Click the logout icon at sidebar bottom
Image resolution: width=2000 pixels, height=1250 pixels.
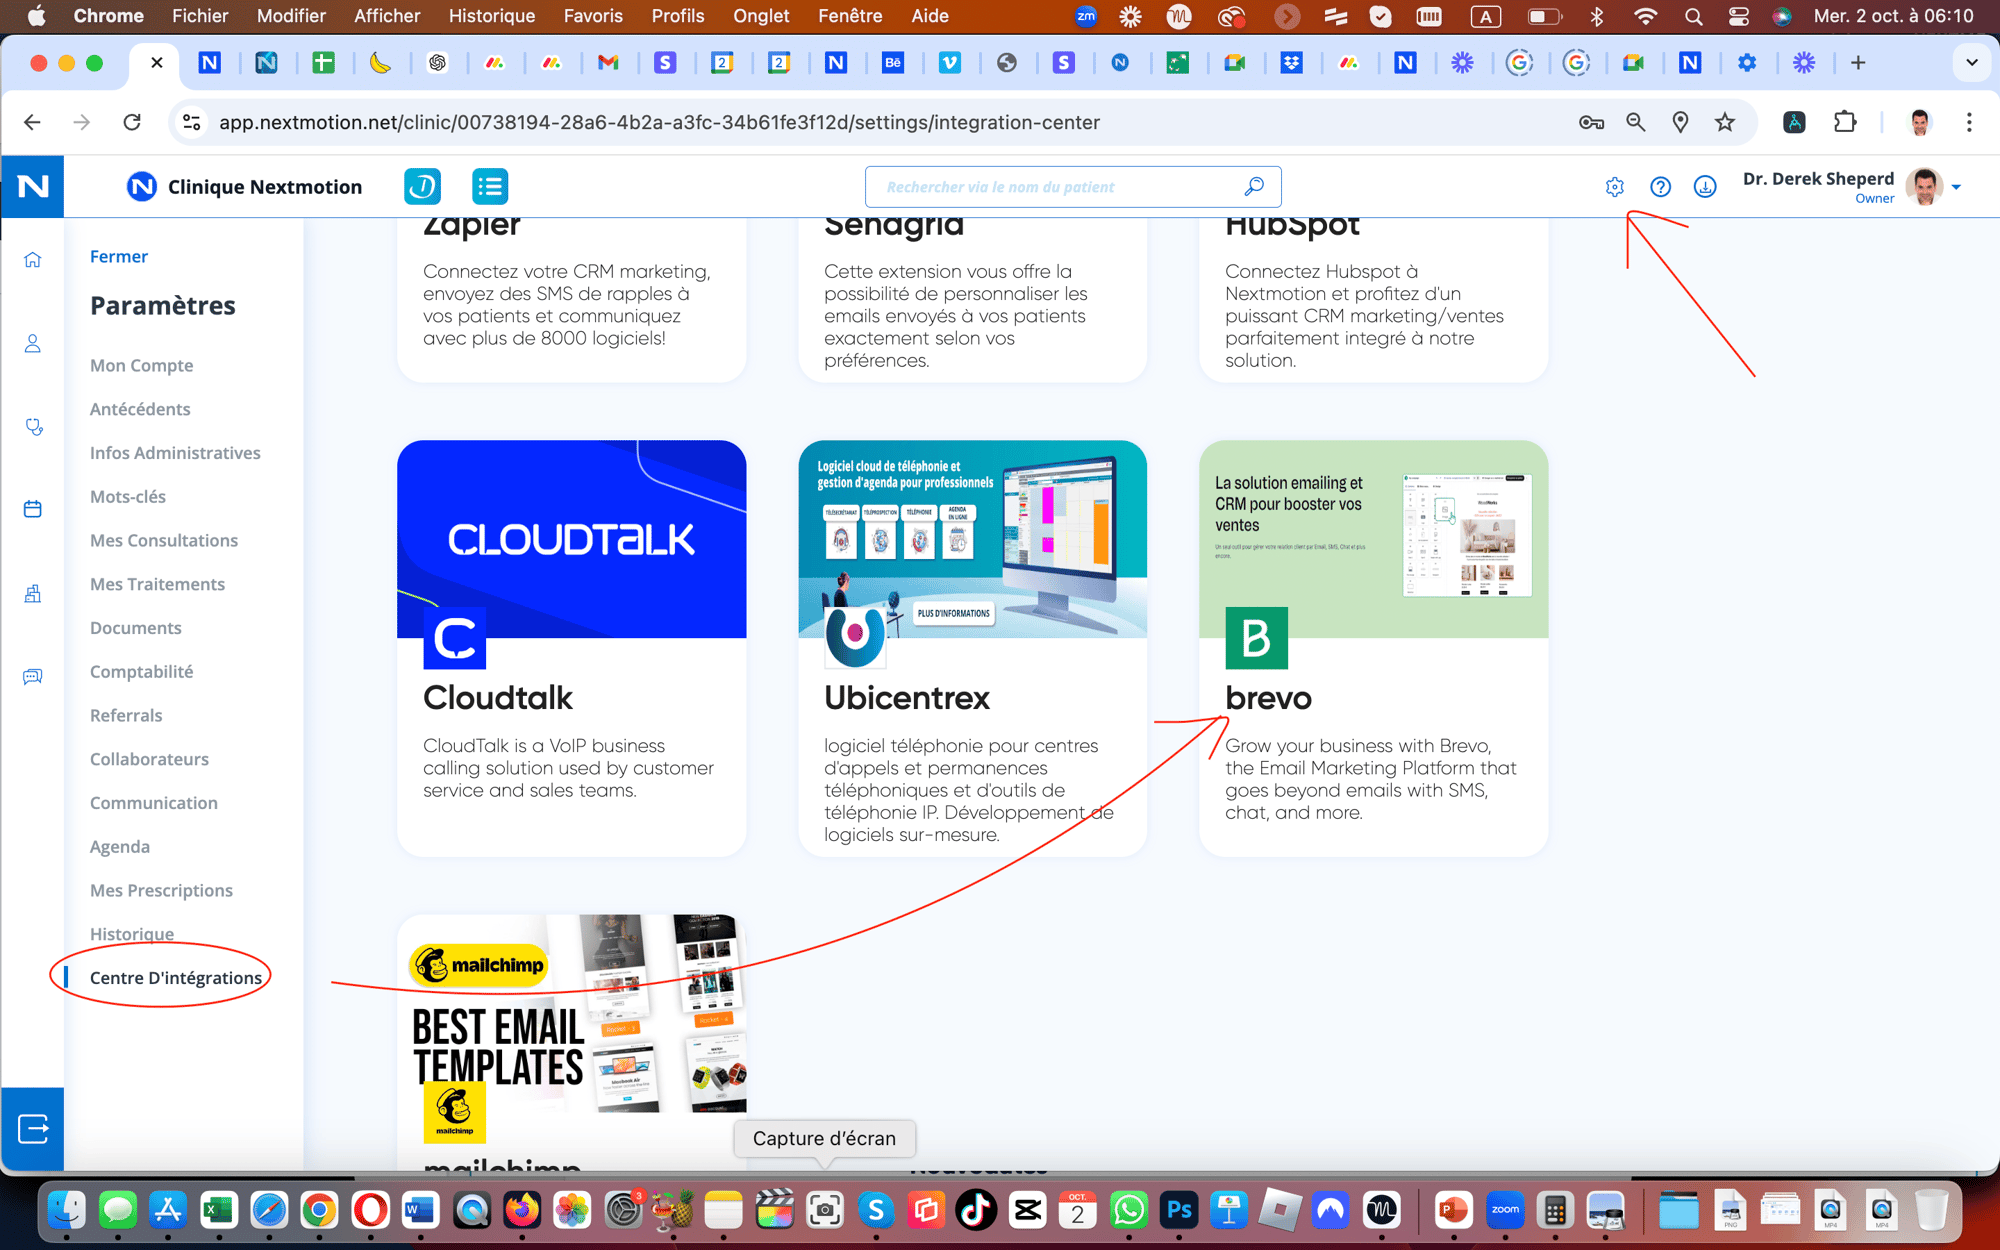pyautogui.click(x=33, y=1129)
